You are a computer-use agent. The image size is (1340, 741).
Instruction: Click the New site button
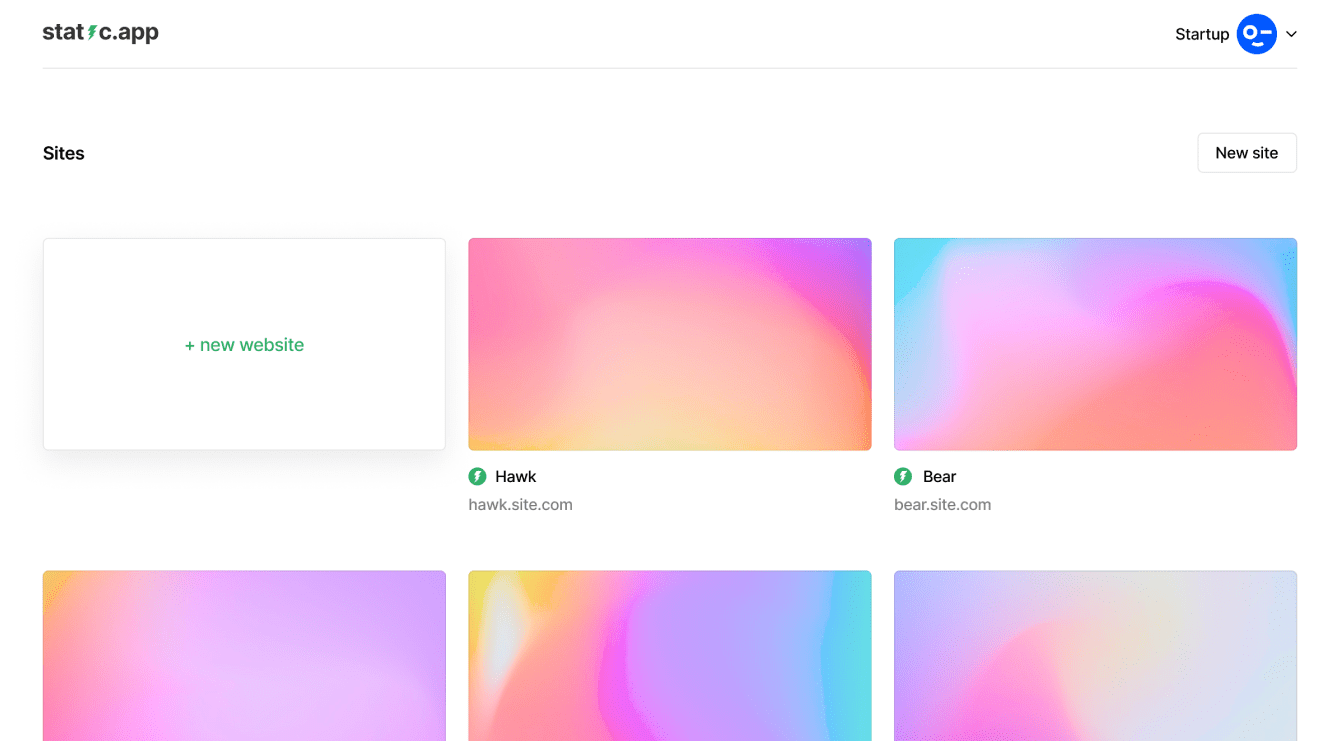coord(1247,152)
